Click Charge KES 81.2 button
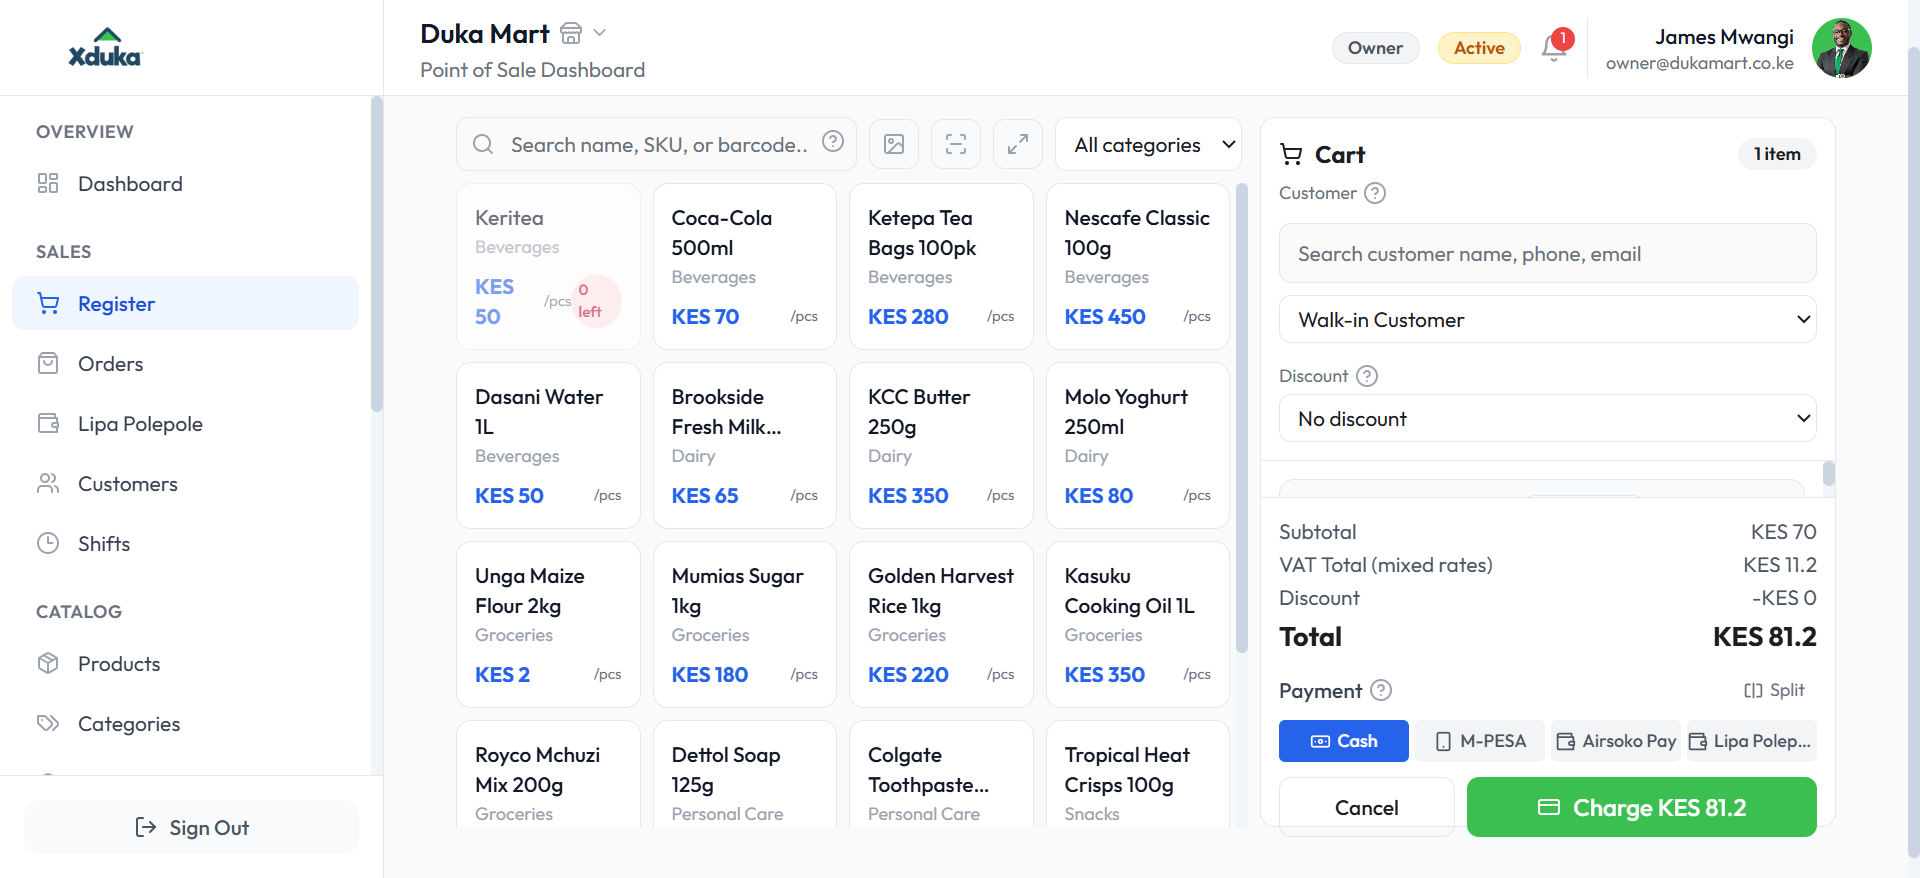Viewport: 1920px width, 878px height. [1642, 807]
